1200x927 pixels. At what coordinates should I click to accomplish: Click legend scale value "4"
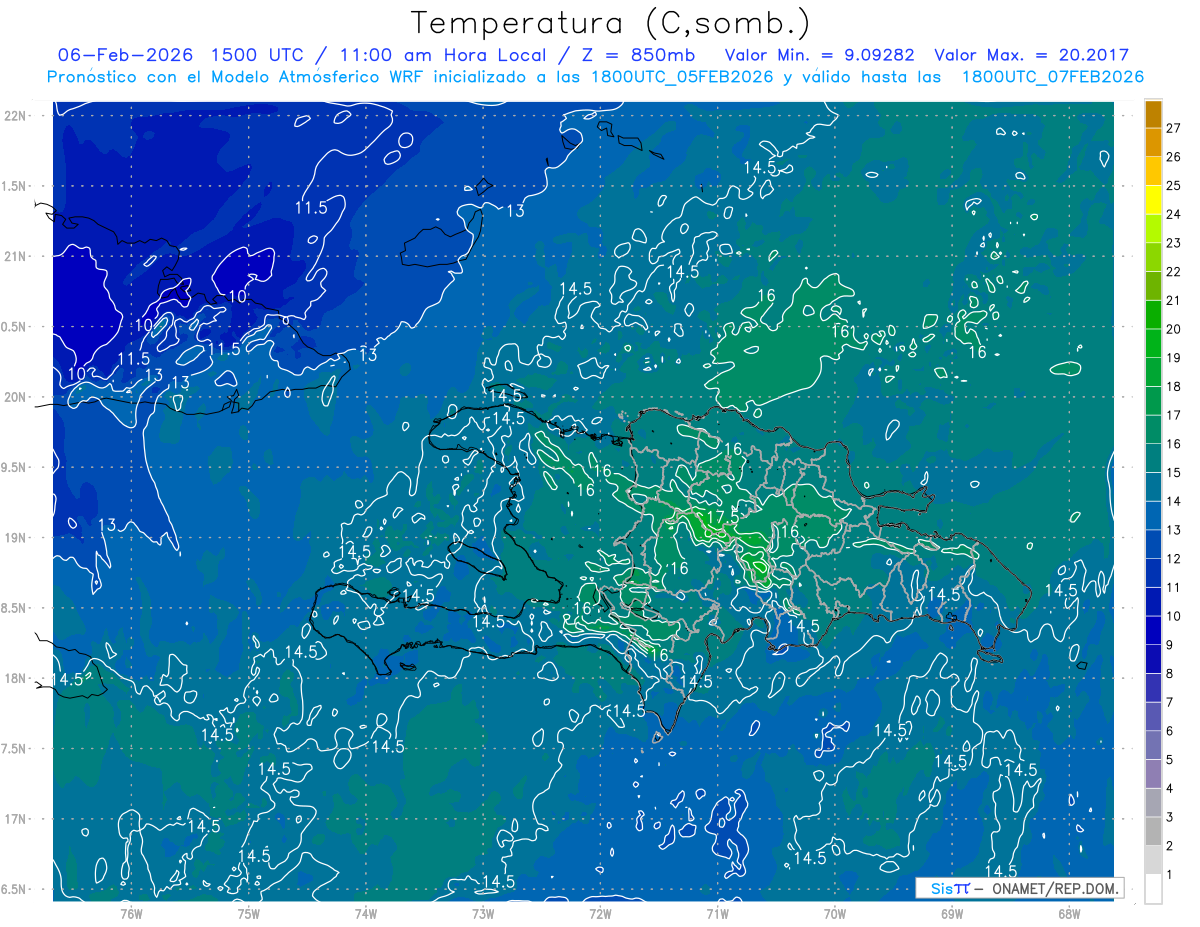click(x=1170, y=788)
